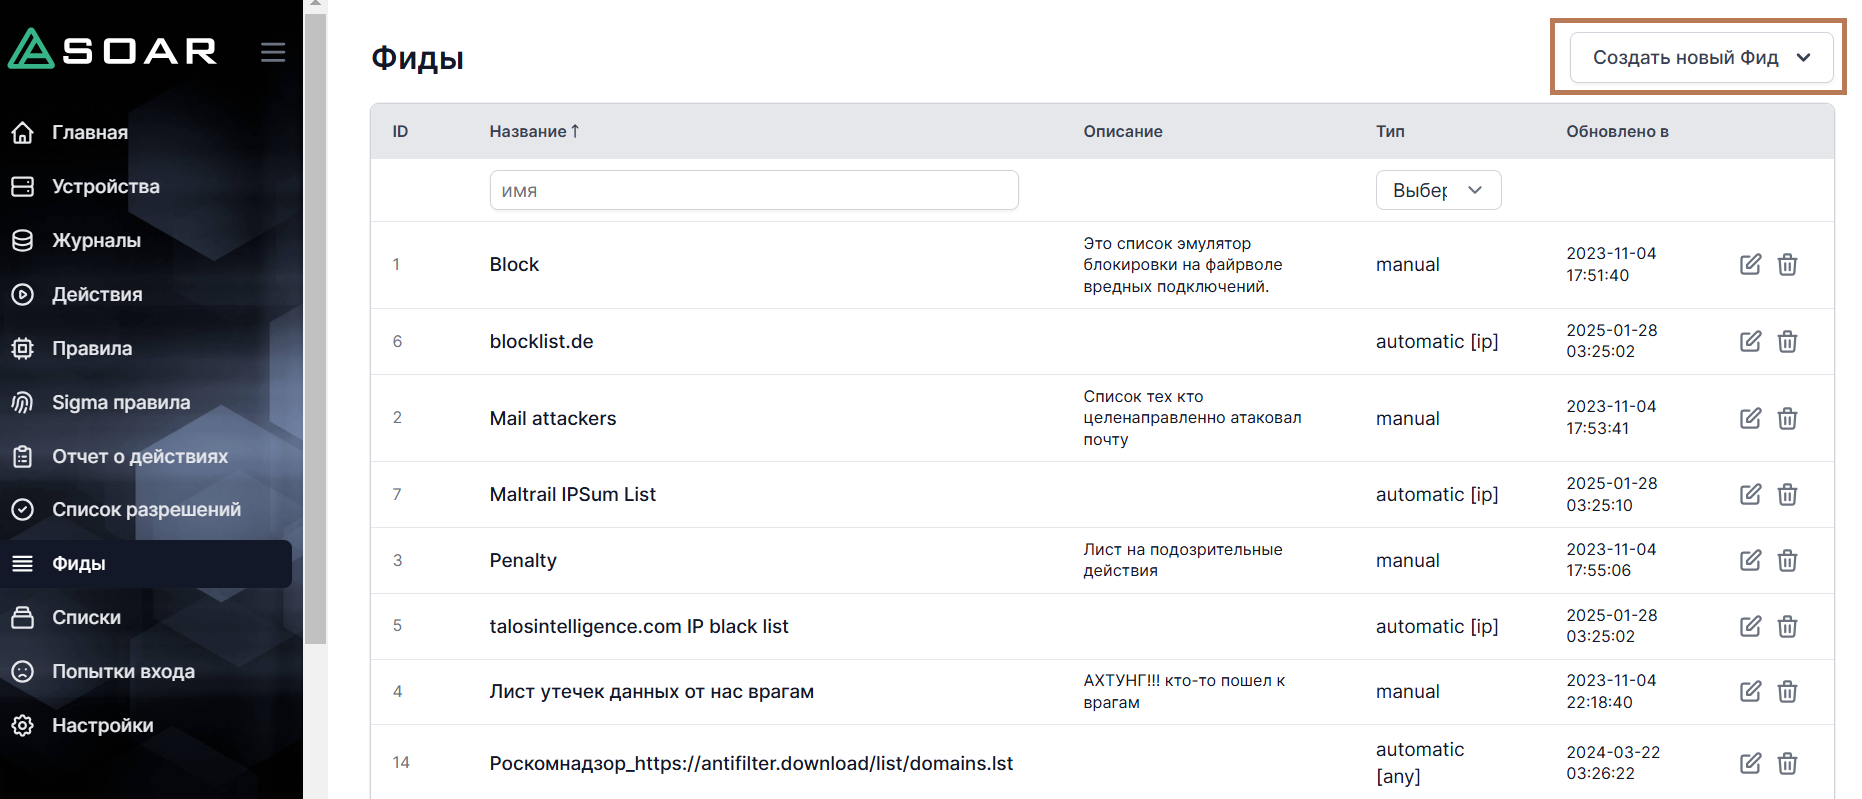1862x799 pixels.
Task: Click the имя filter input field
Action: [753, 190]
